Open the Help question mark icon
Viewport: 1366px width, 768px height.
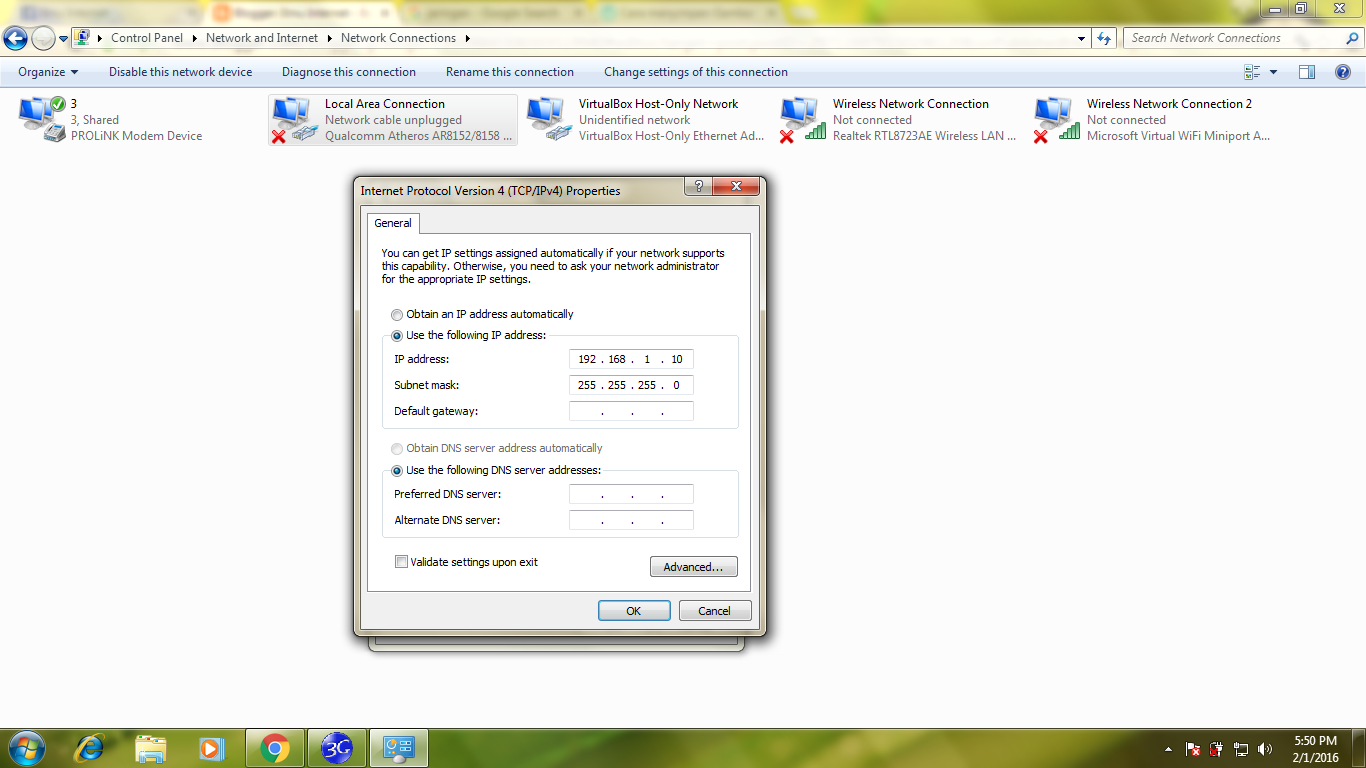tap(1343, 71)
